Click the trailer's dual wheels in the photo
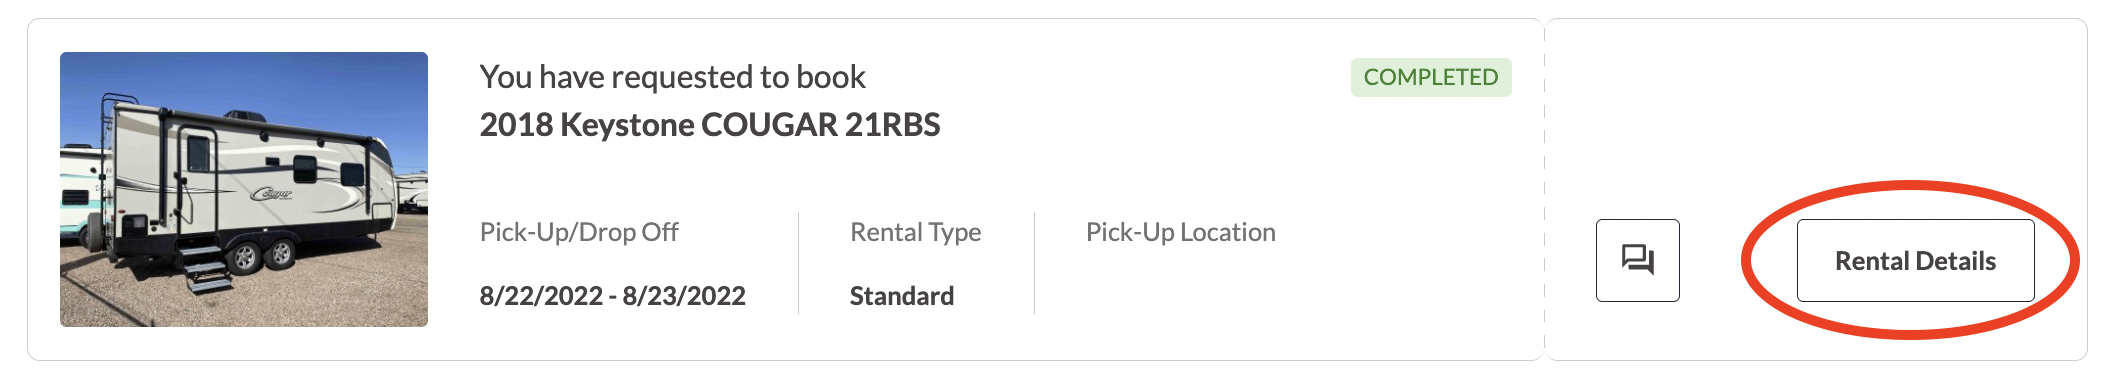 click(x=262, y=254)
